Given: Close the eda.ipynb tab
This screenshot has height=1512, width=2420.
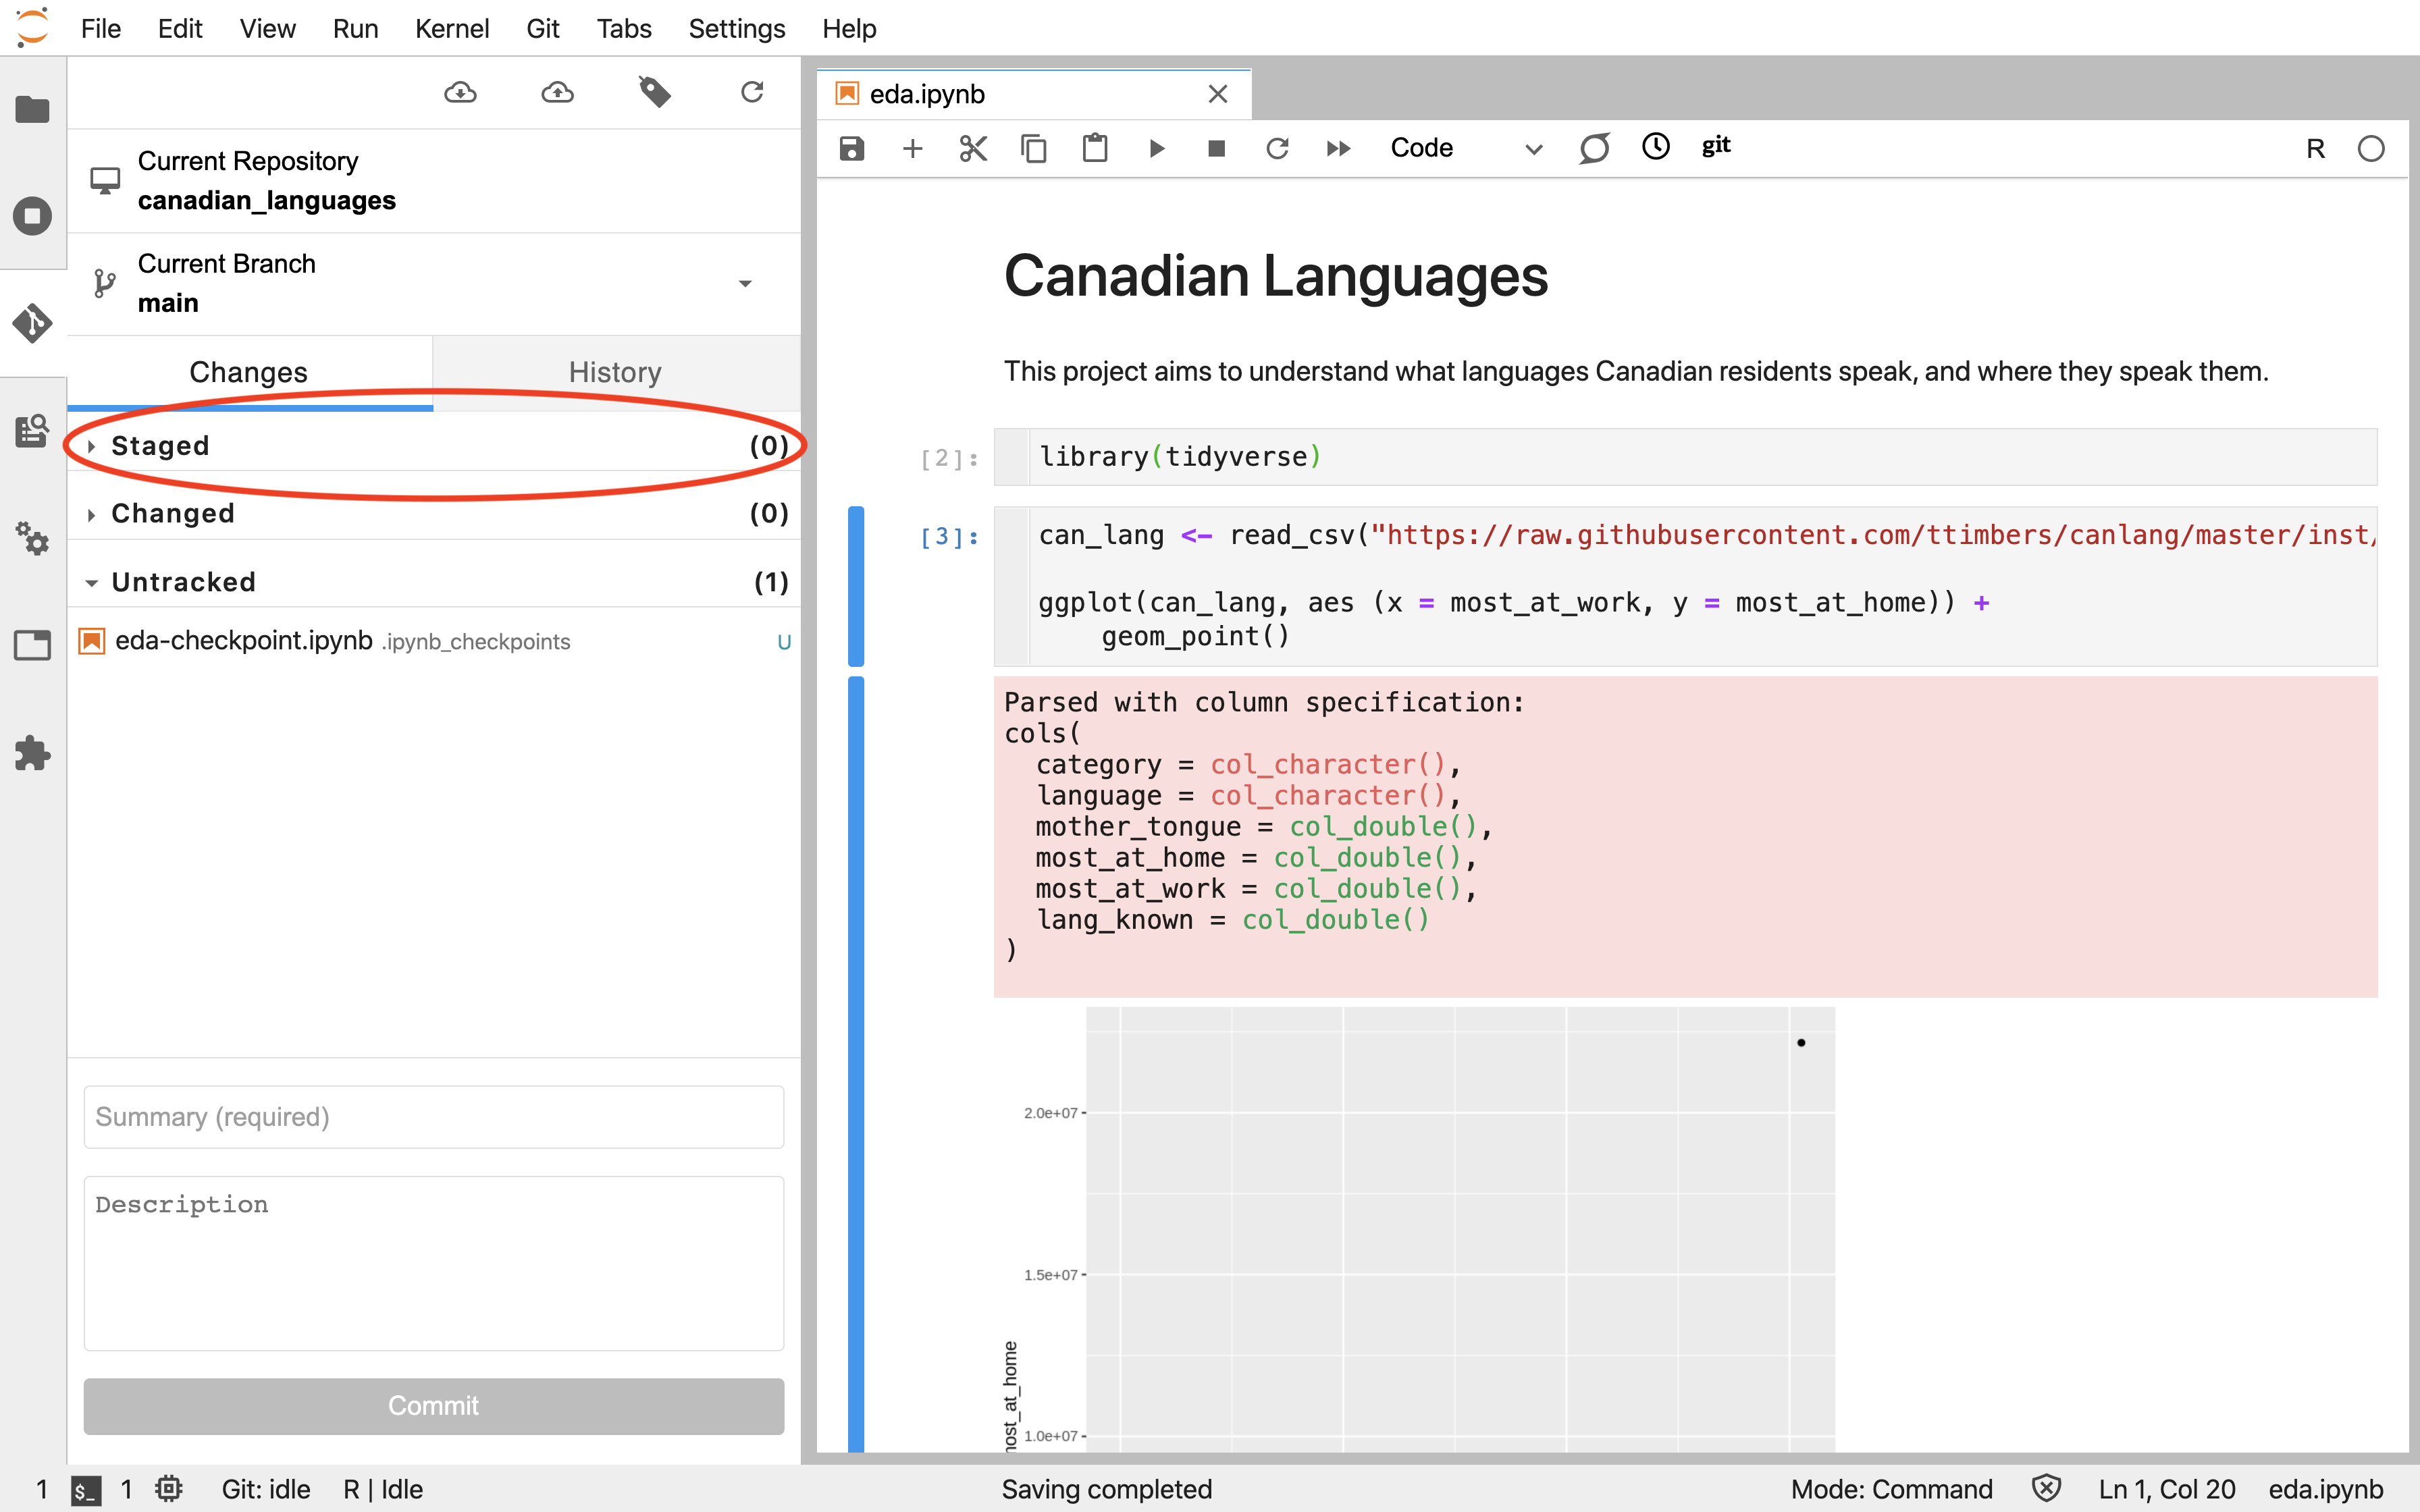Looking at the screenshot, I should click(x=1217, y=94).
